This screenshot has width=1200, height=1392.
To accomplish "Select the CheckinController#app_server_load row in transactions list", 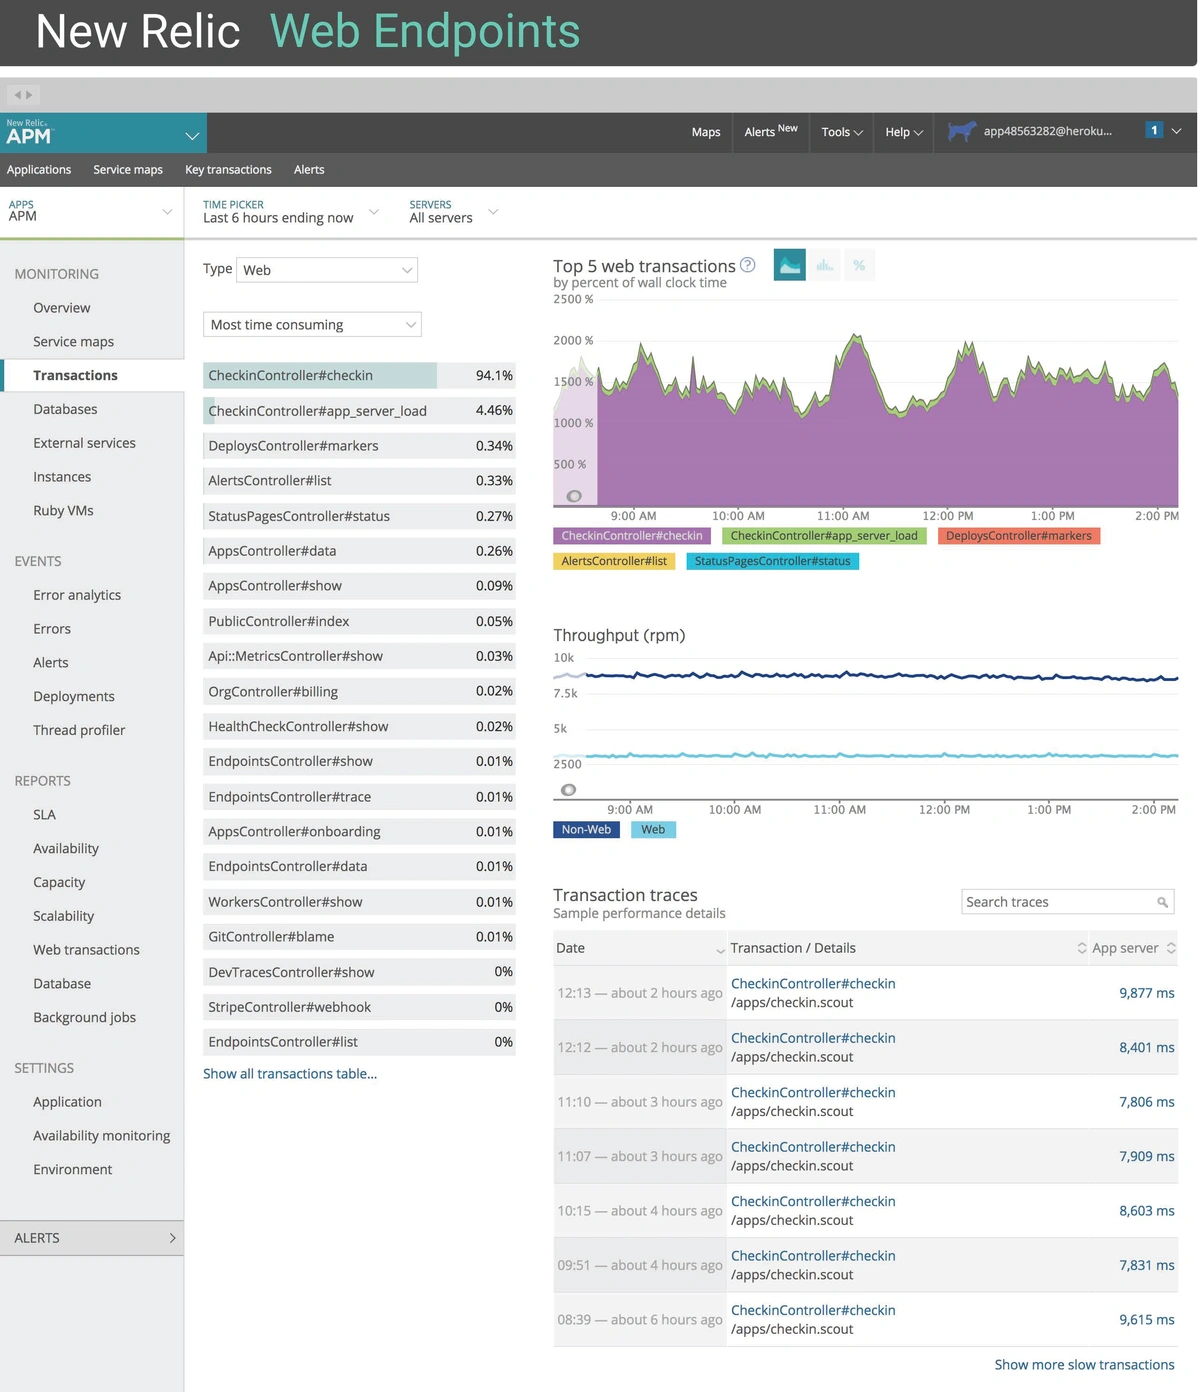I will click(x=359, y=411).
